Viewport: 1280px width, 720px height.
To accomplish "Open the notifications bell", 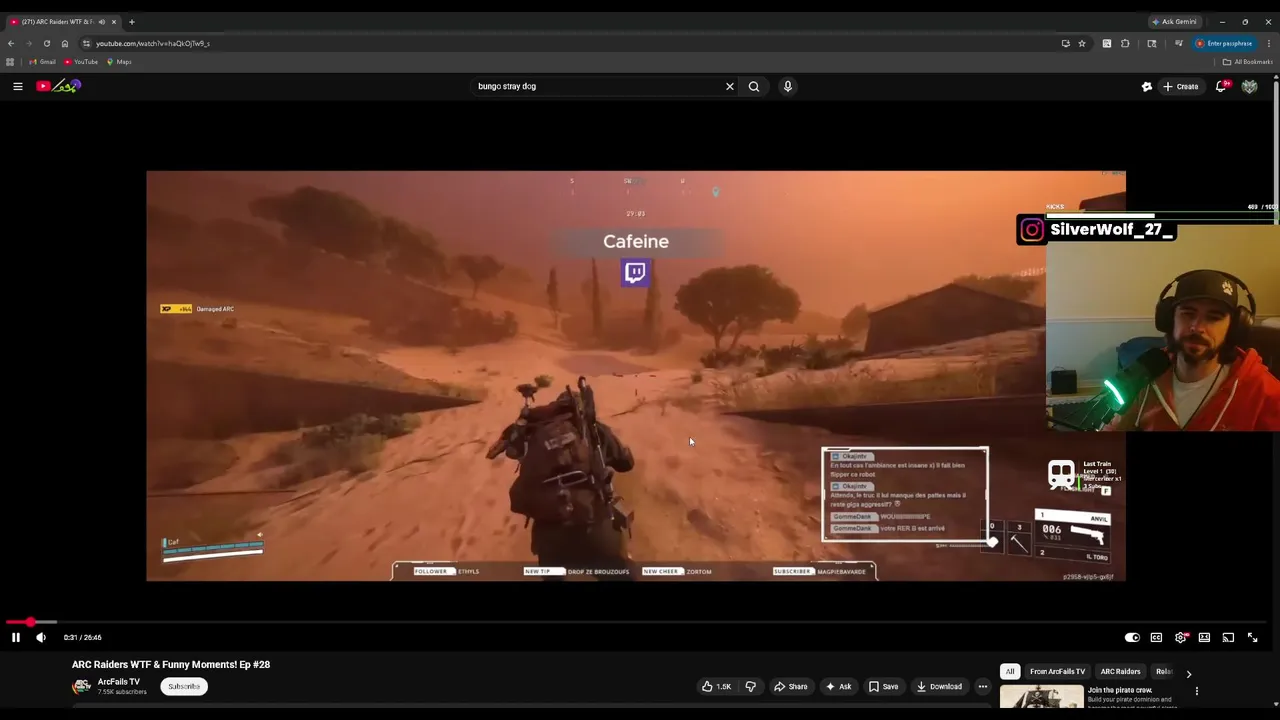I will [x=1221, y=87].
